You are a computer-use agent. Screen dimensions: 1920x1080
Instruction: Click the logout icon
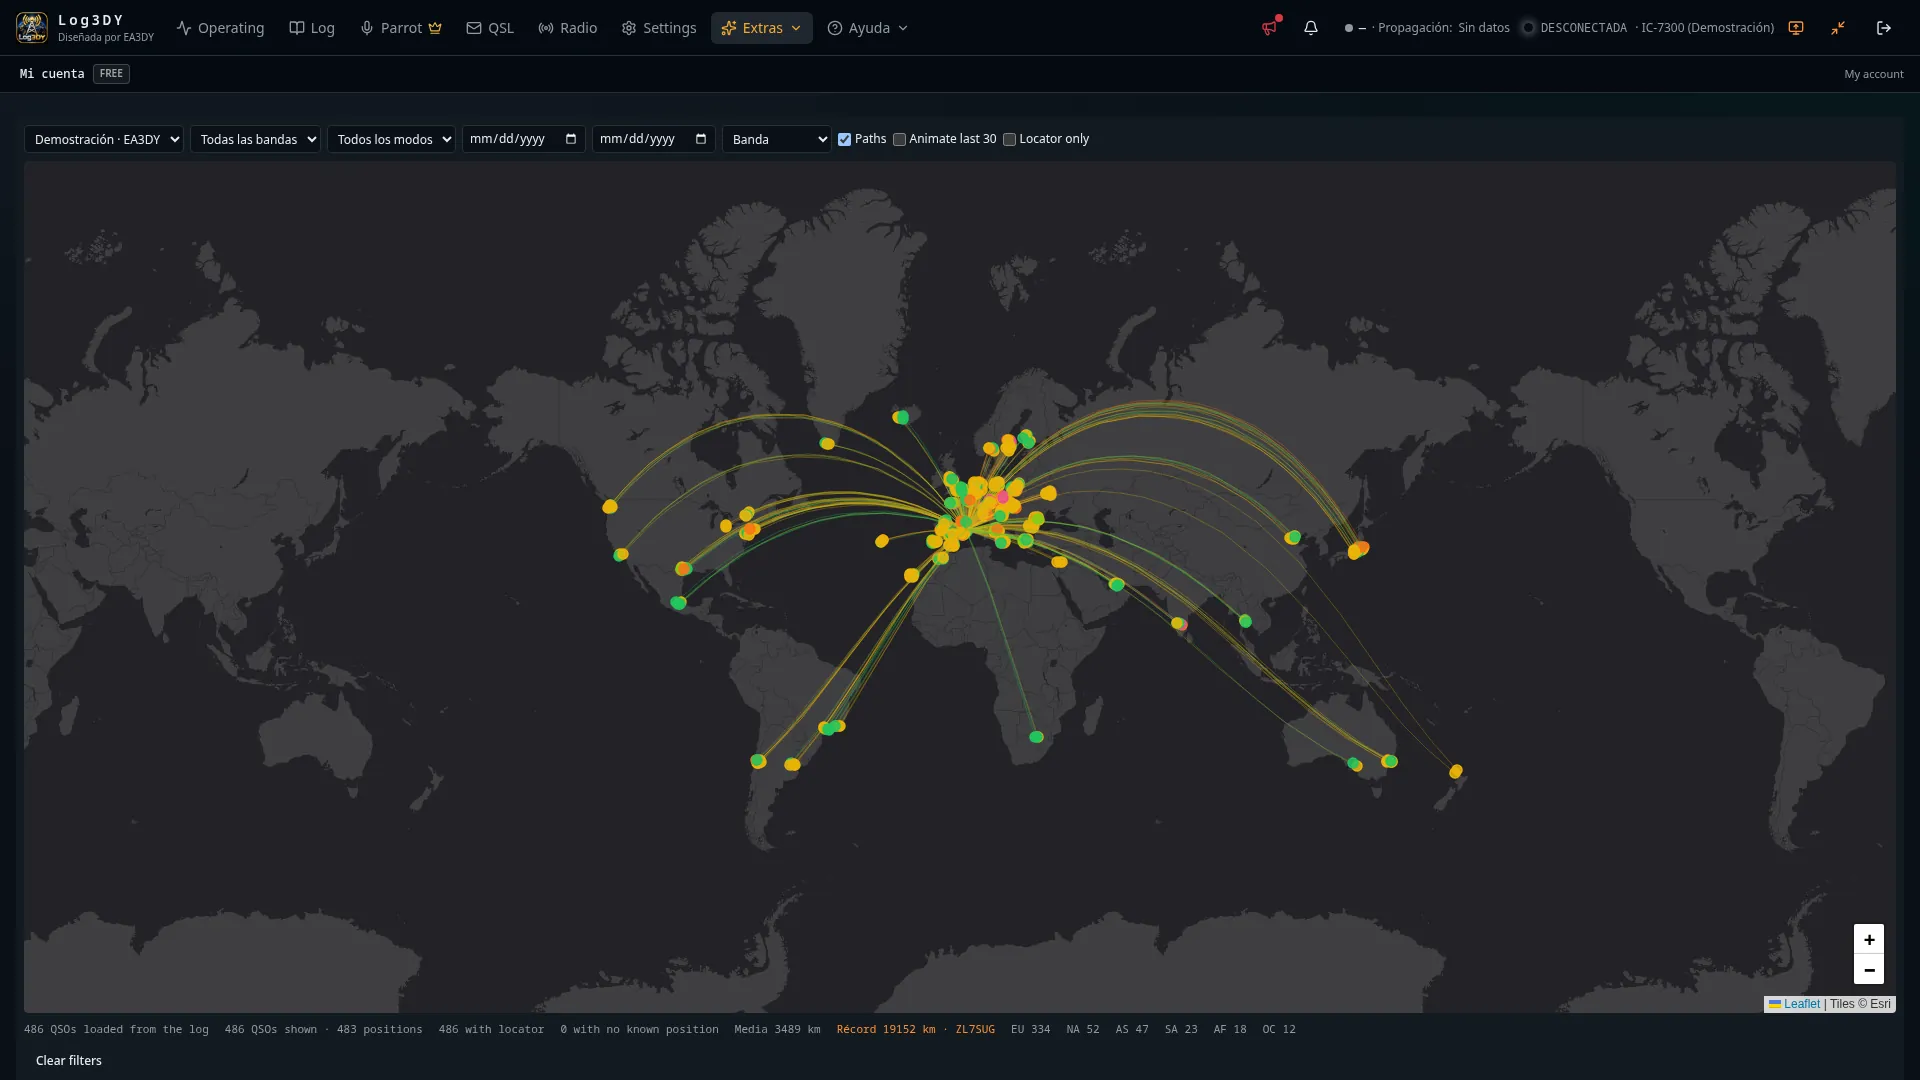point(1884,28)
